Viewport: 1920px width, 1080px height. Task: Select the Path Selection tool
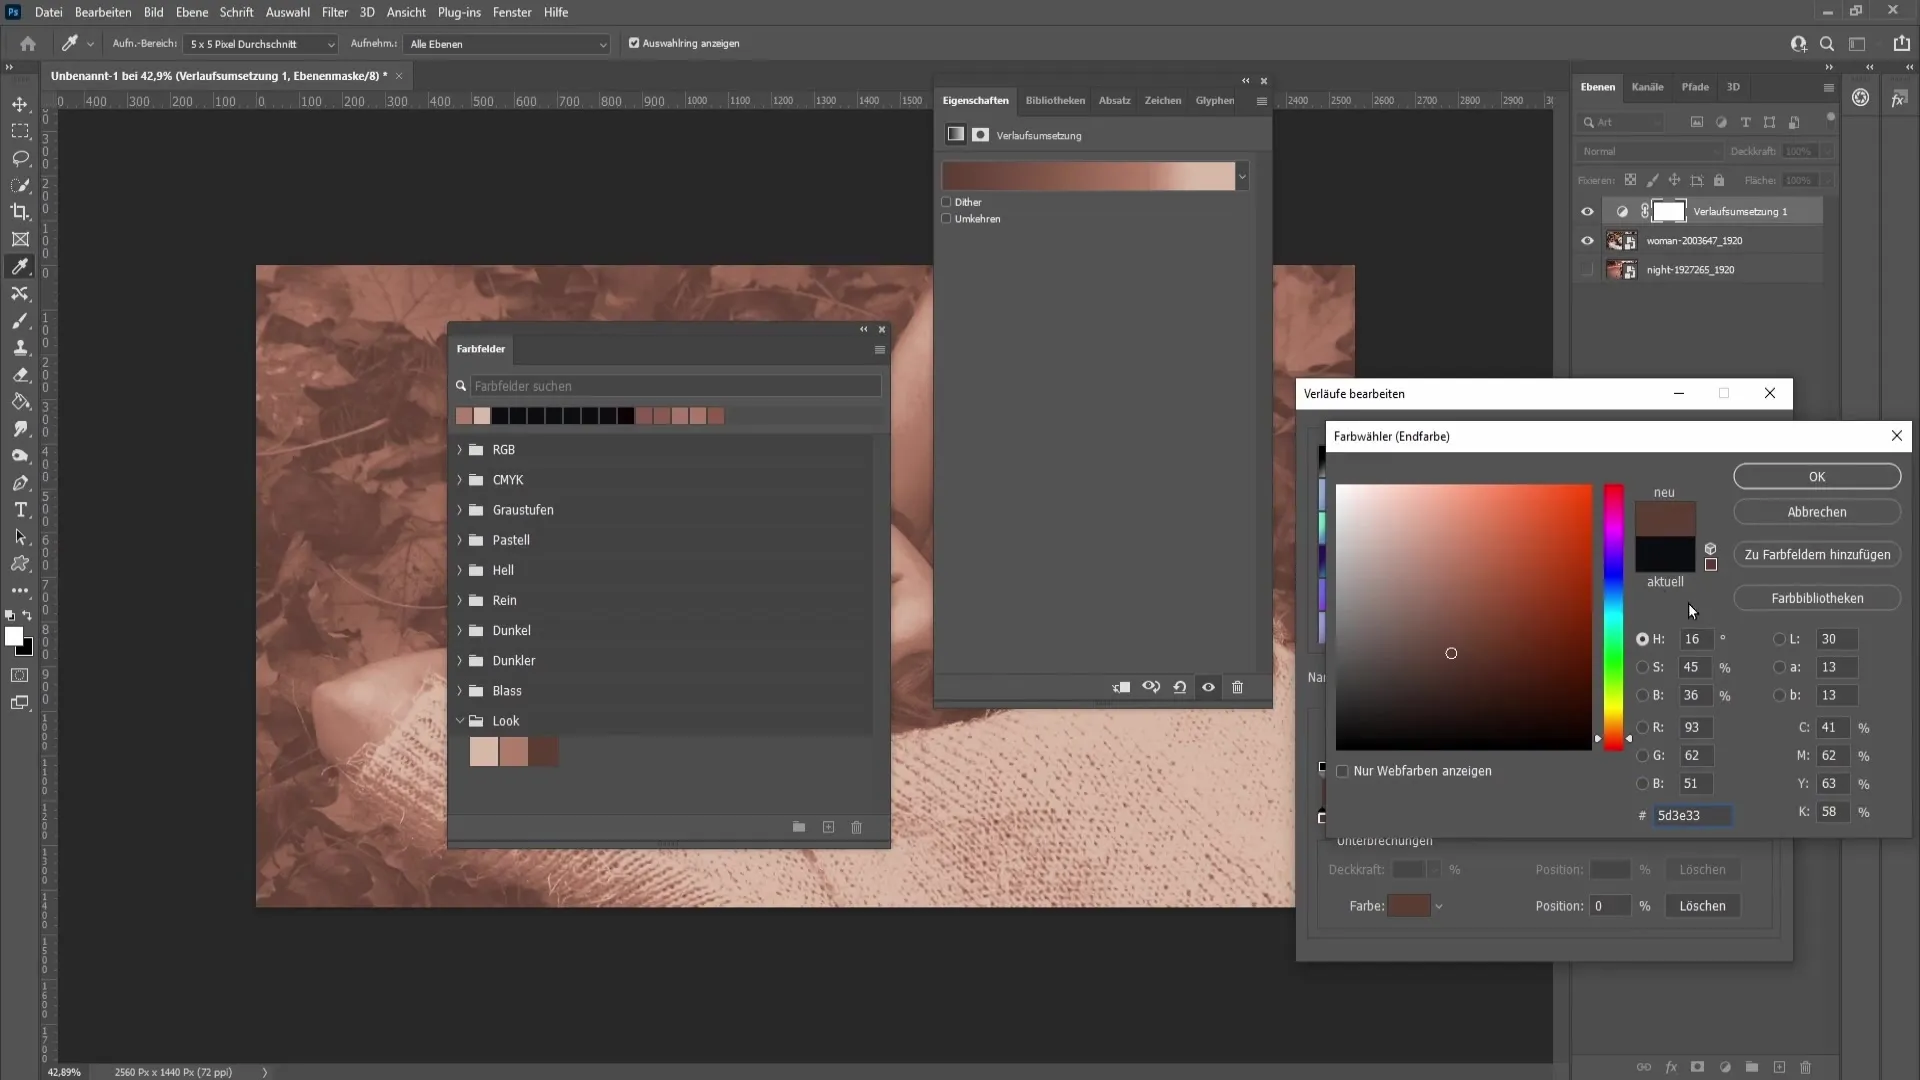(20, 537)
